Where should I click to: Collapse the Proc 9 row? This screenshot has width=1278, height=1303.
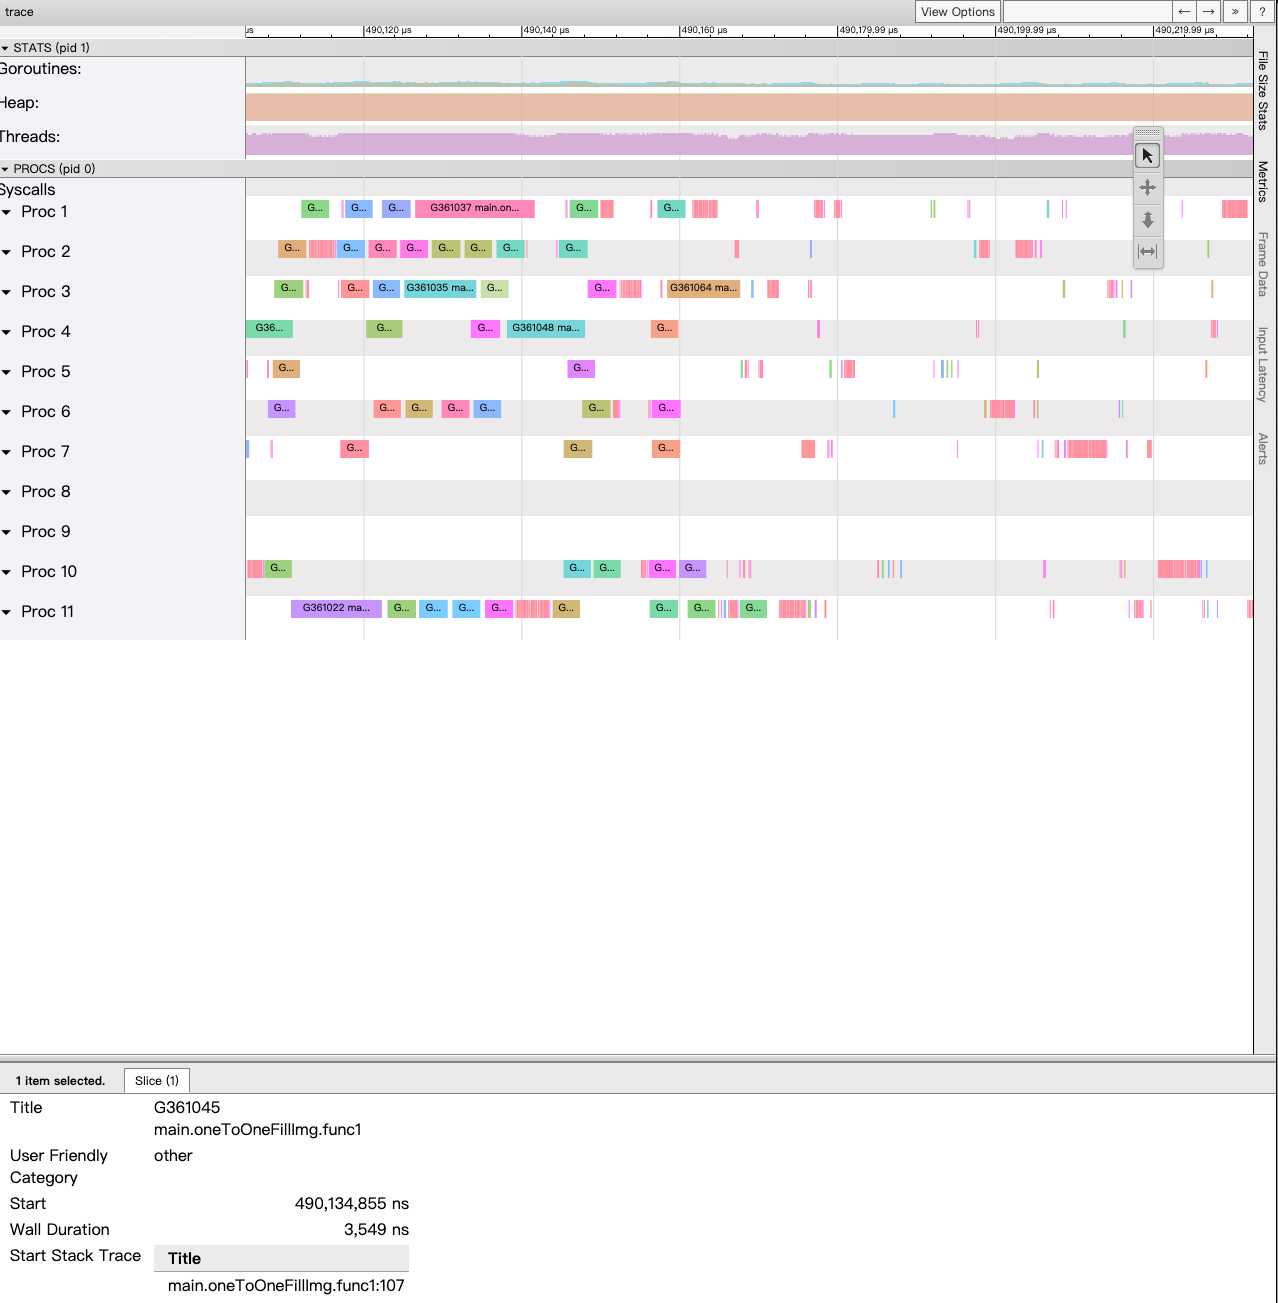click(7, 532)
